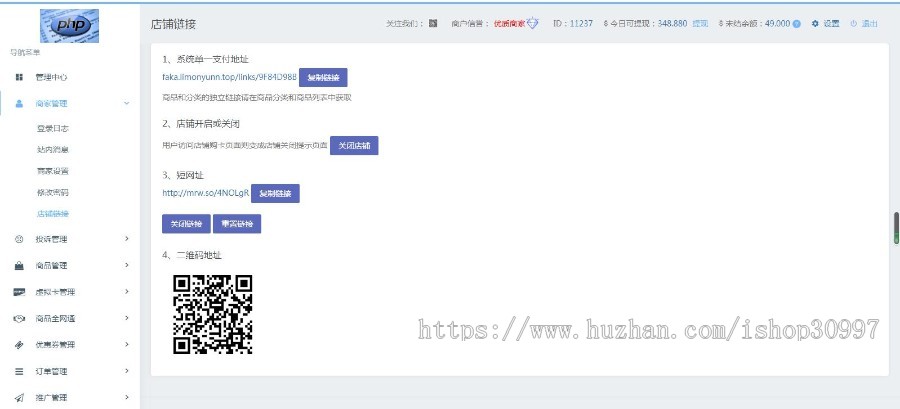Expand the 虚拟卡管理 chevron
The image size is (900, 409).
[127, 291]
